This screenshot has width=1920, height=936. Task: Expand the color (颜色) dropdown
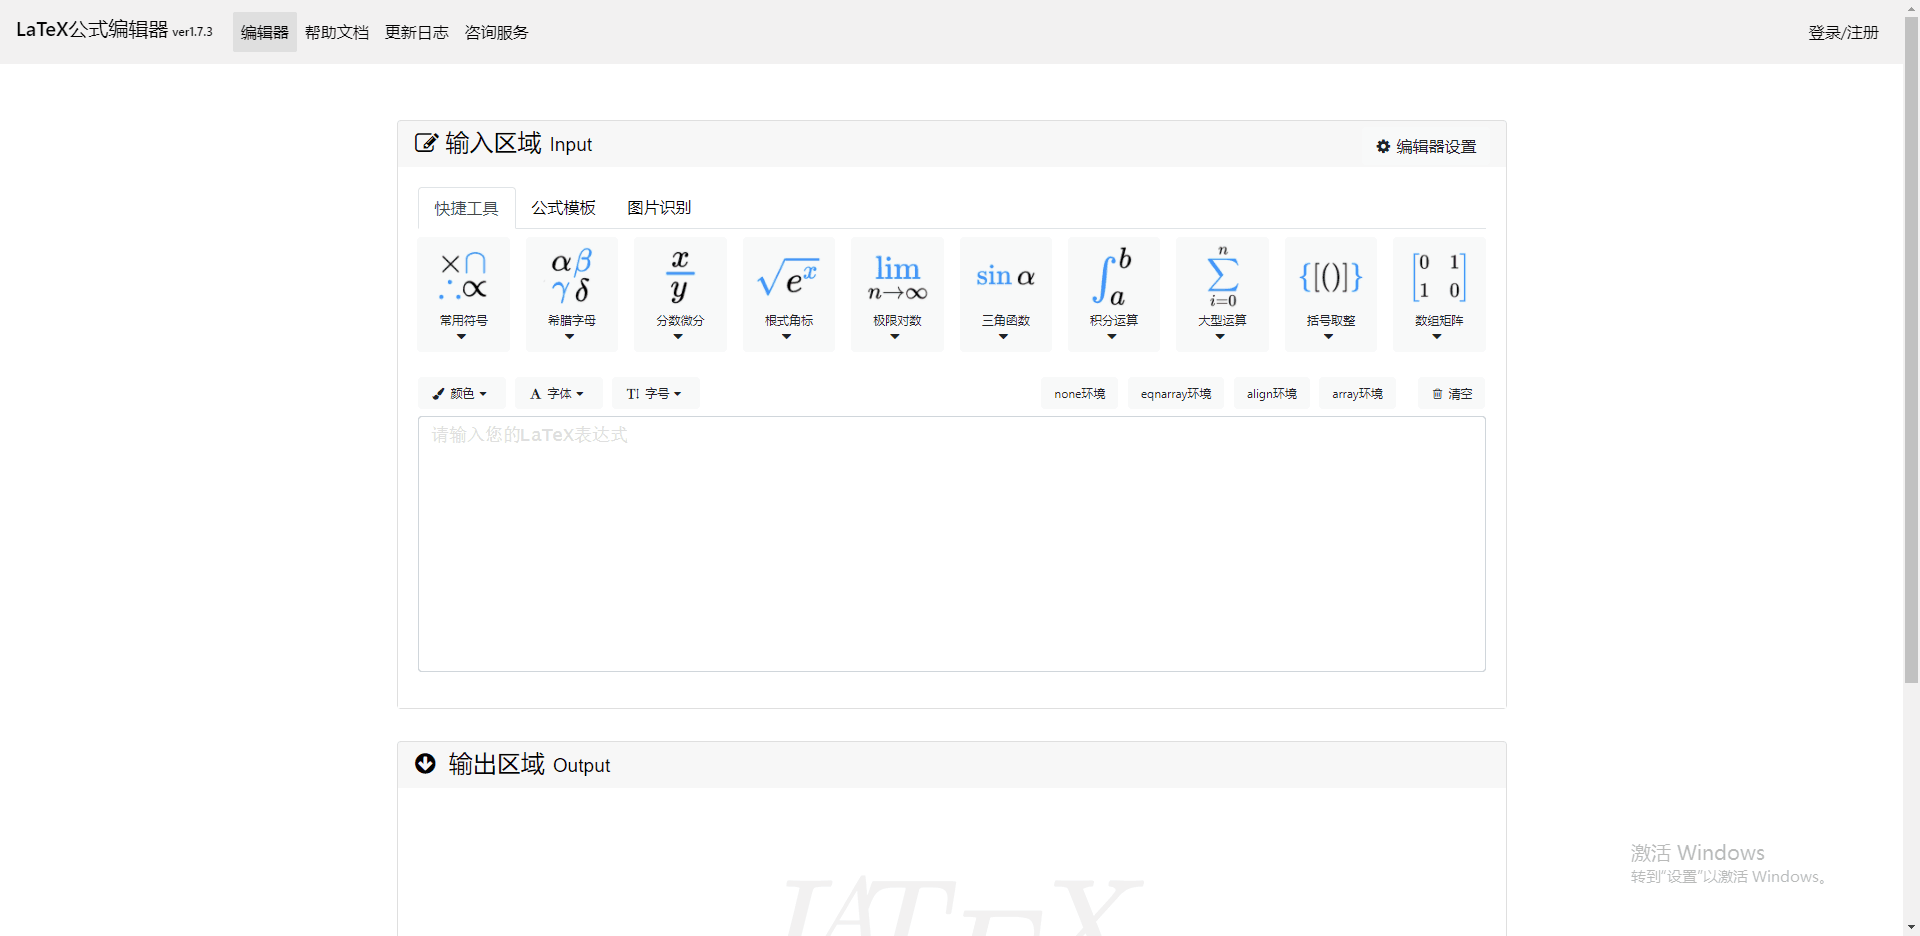coord(461,394)
